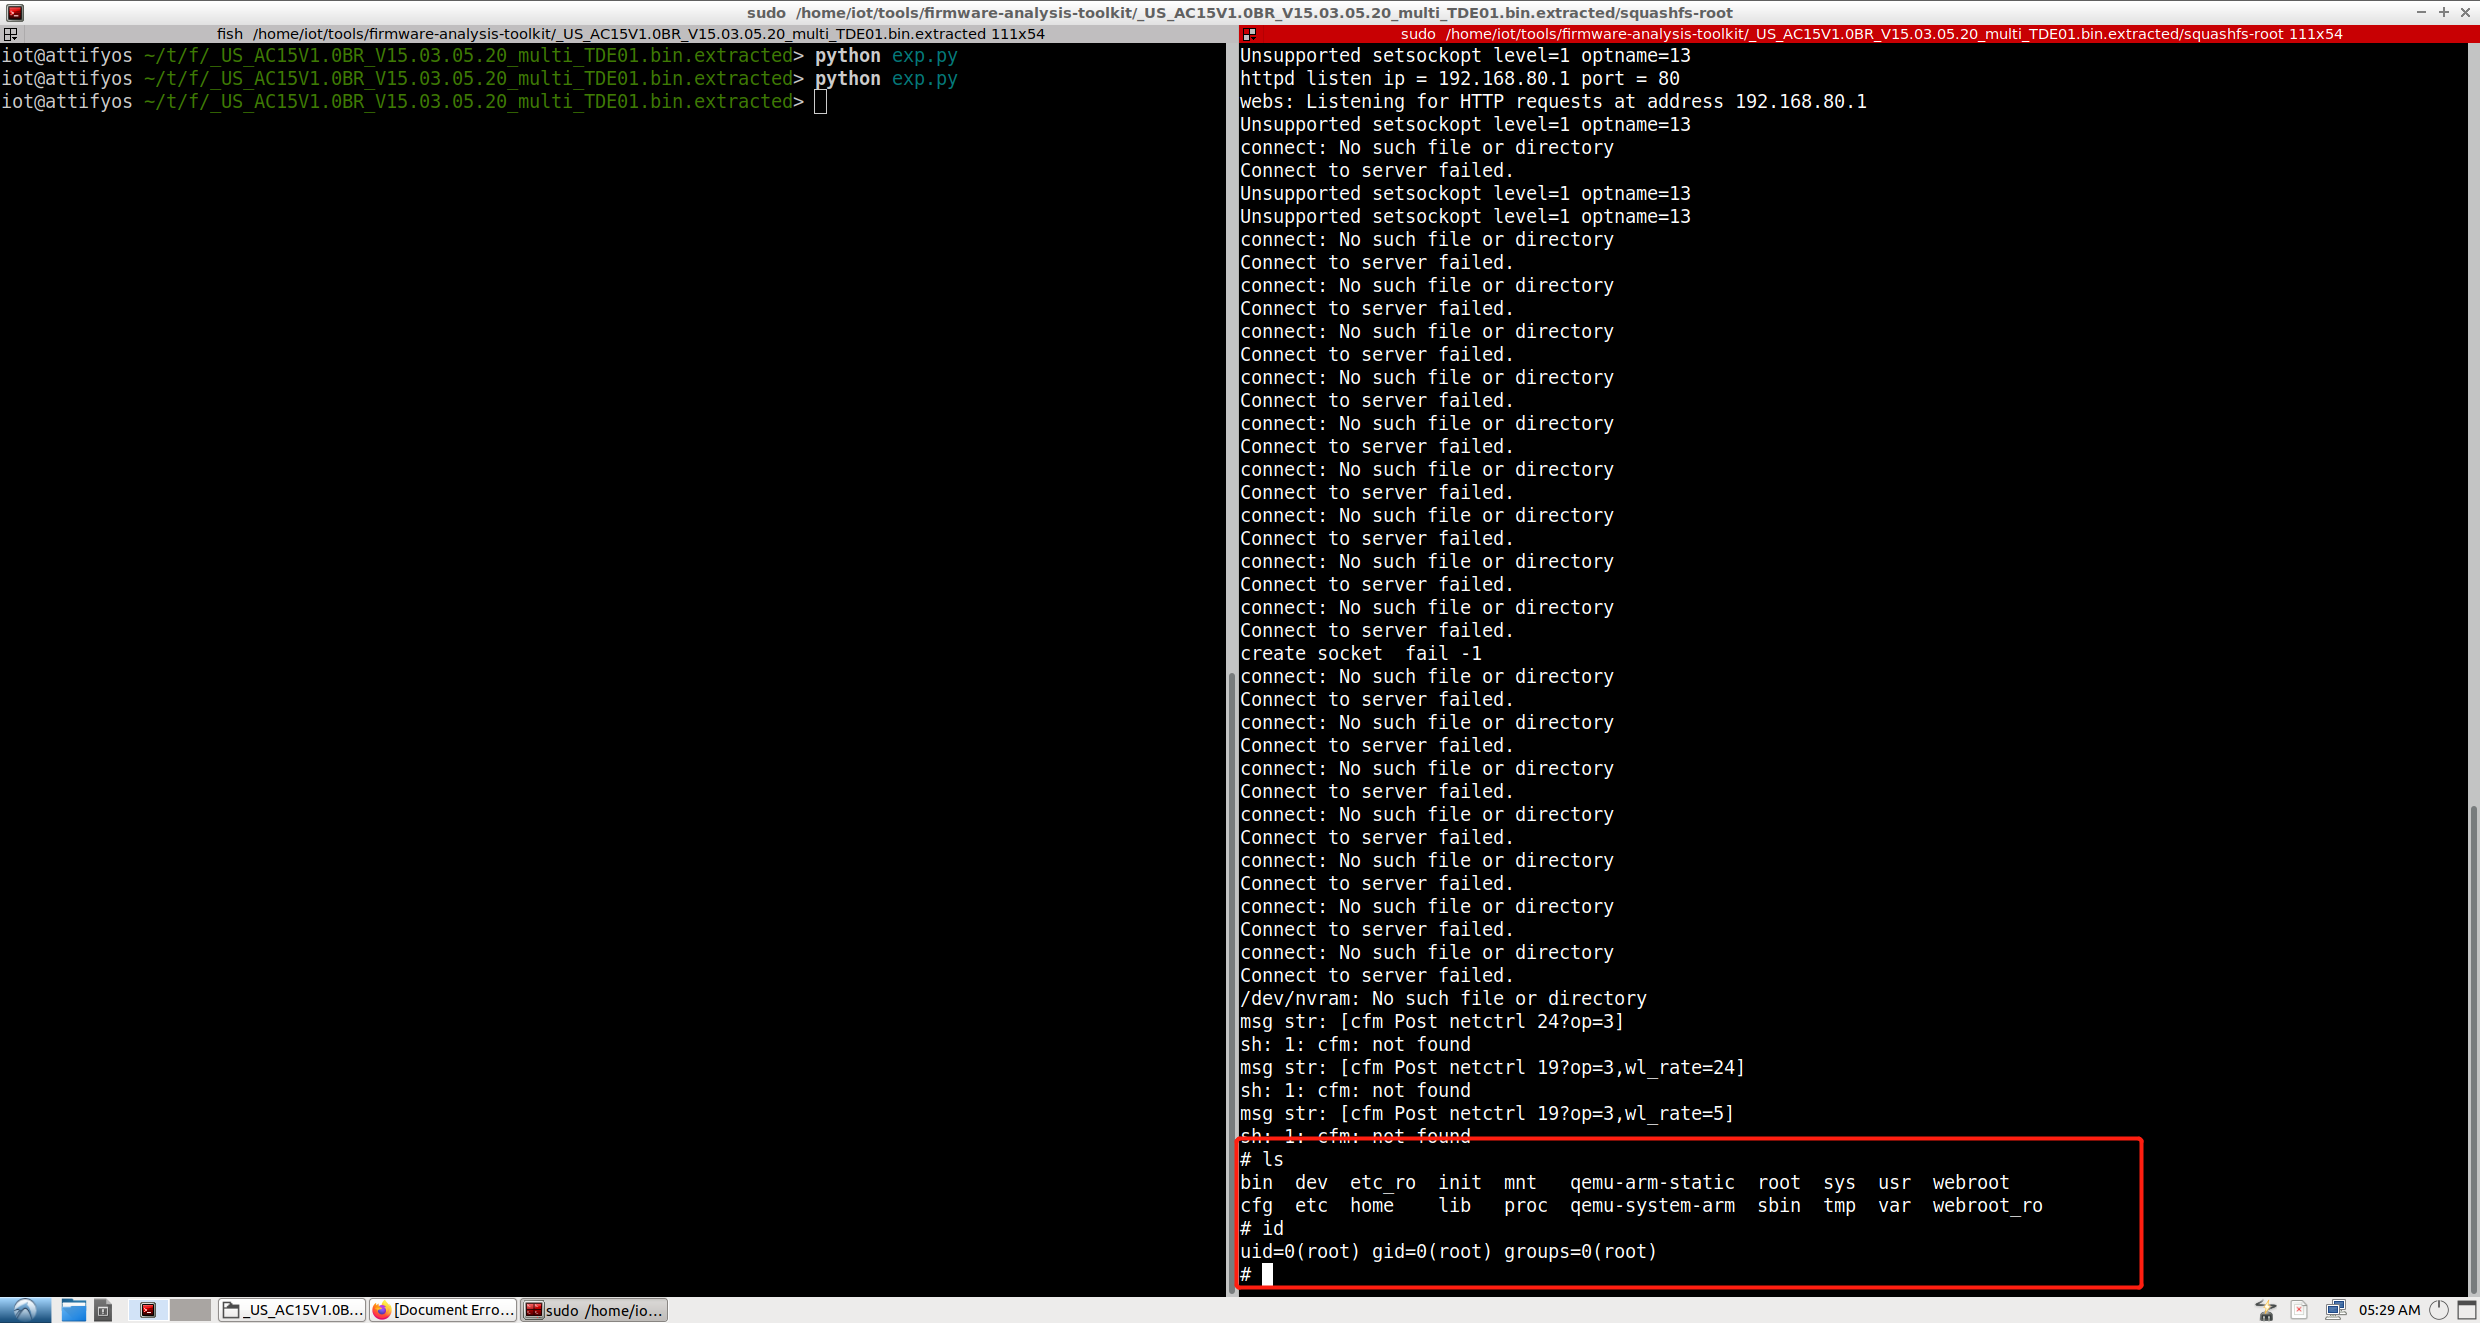
Task: Launch terminal from taskbar launcher icon
Action: click(148, 1310)
